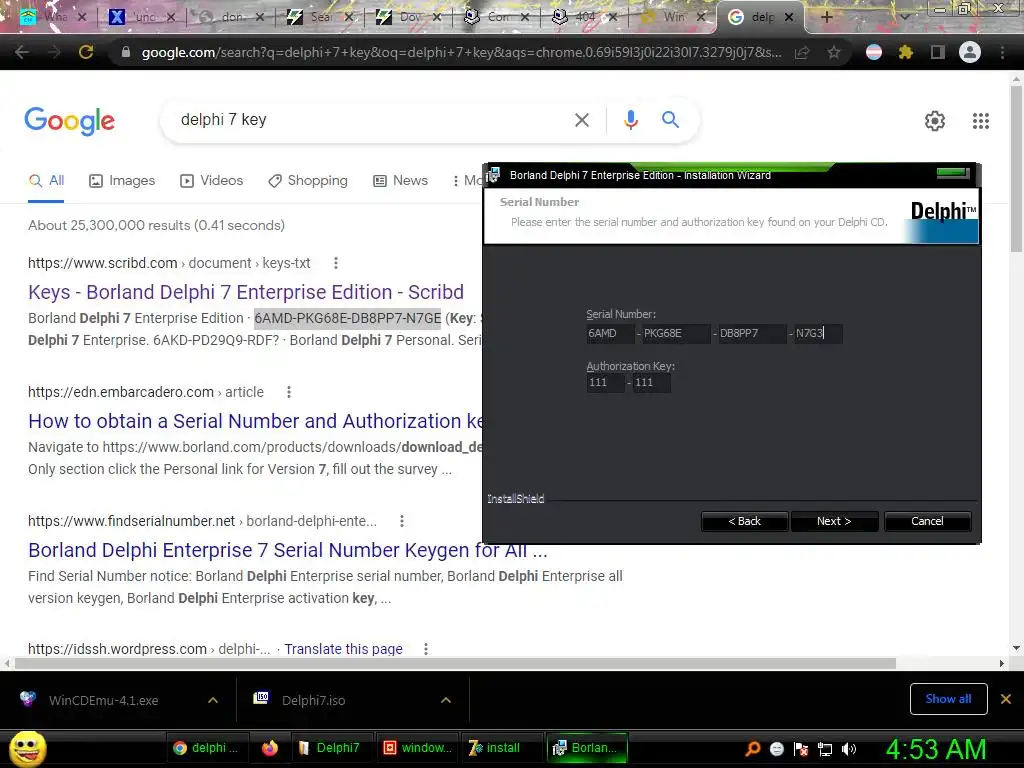Open the More search filters menu
Image resolution: width=1024 pixels, height=768 pixels.
coord(468,181)
